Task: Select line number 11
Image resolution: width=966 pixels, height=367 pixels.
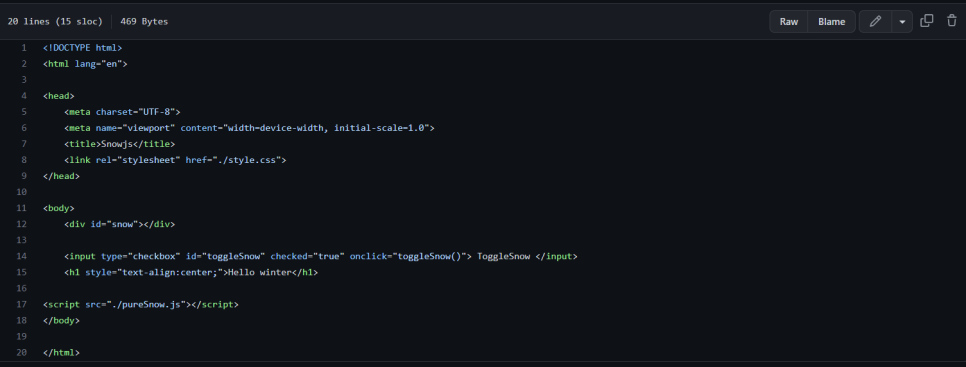Action: click(22, 208)
